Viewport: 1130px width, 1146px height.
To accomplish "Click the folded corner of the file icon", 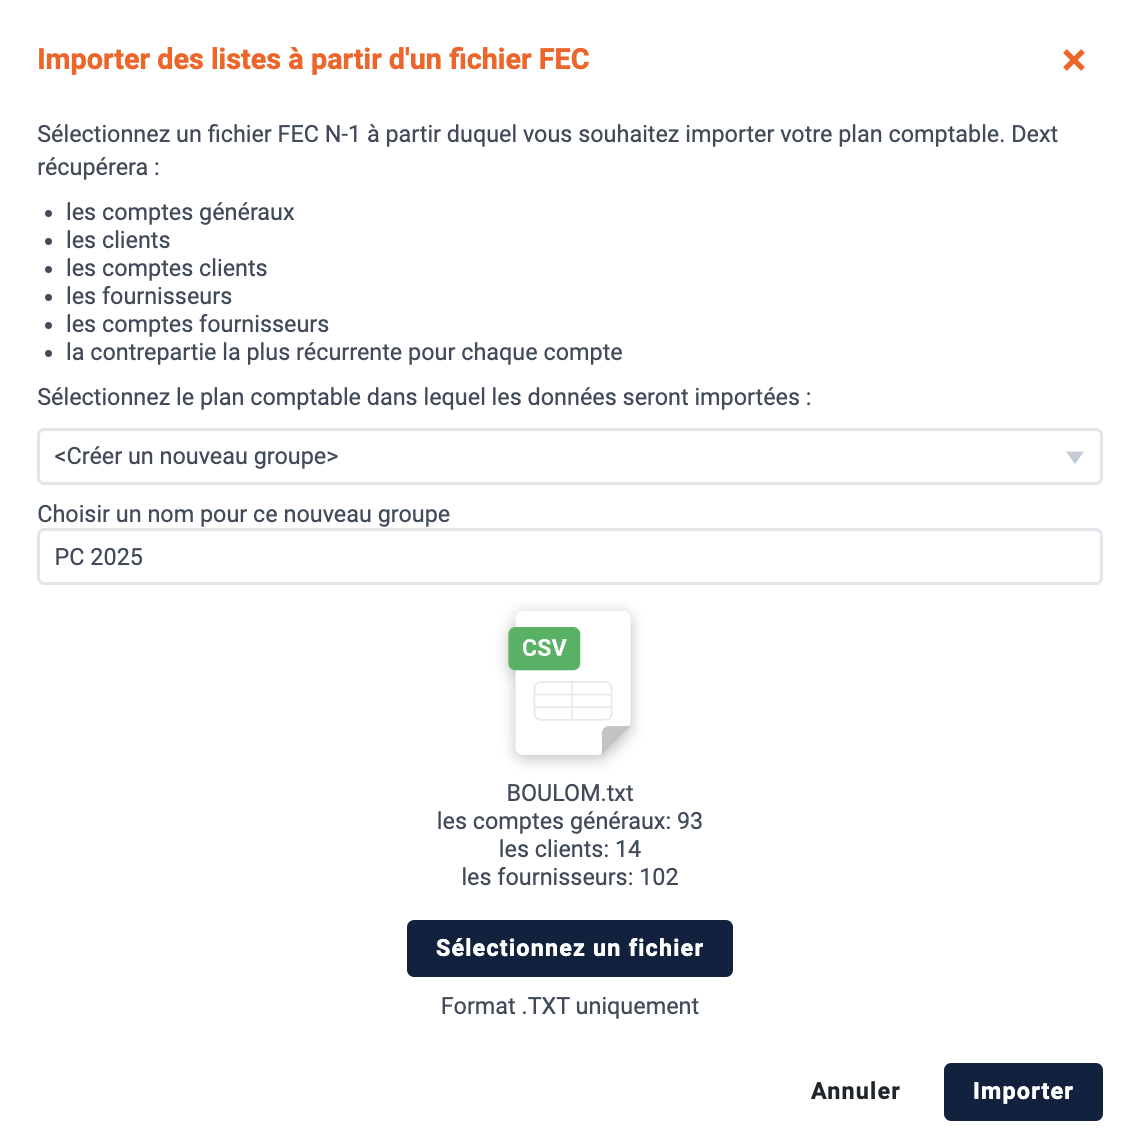I will 615,740.
